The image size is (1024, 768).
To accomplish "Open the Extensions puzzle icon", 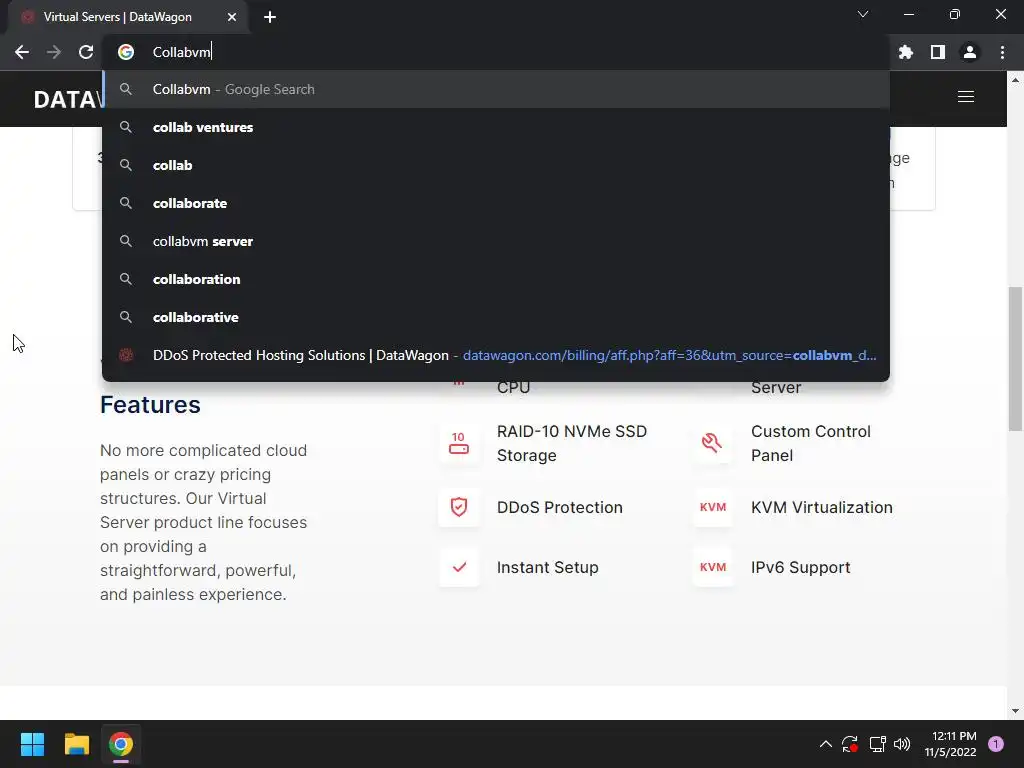I will click(x=906, y=52).
